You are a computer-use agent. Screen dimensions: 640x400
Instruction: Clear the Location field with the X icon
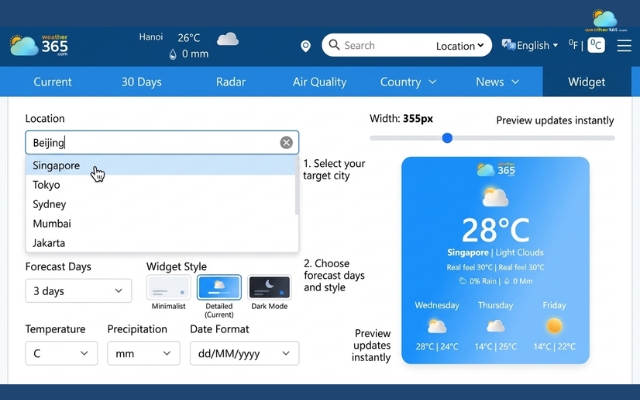pyautogui.click(x=286, y=142)
